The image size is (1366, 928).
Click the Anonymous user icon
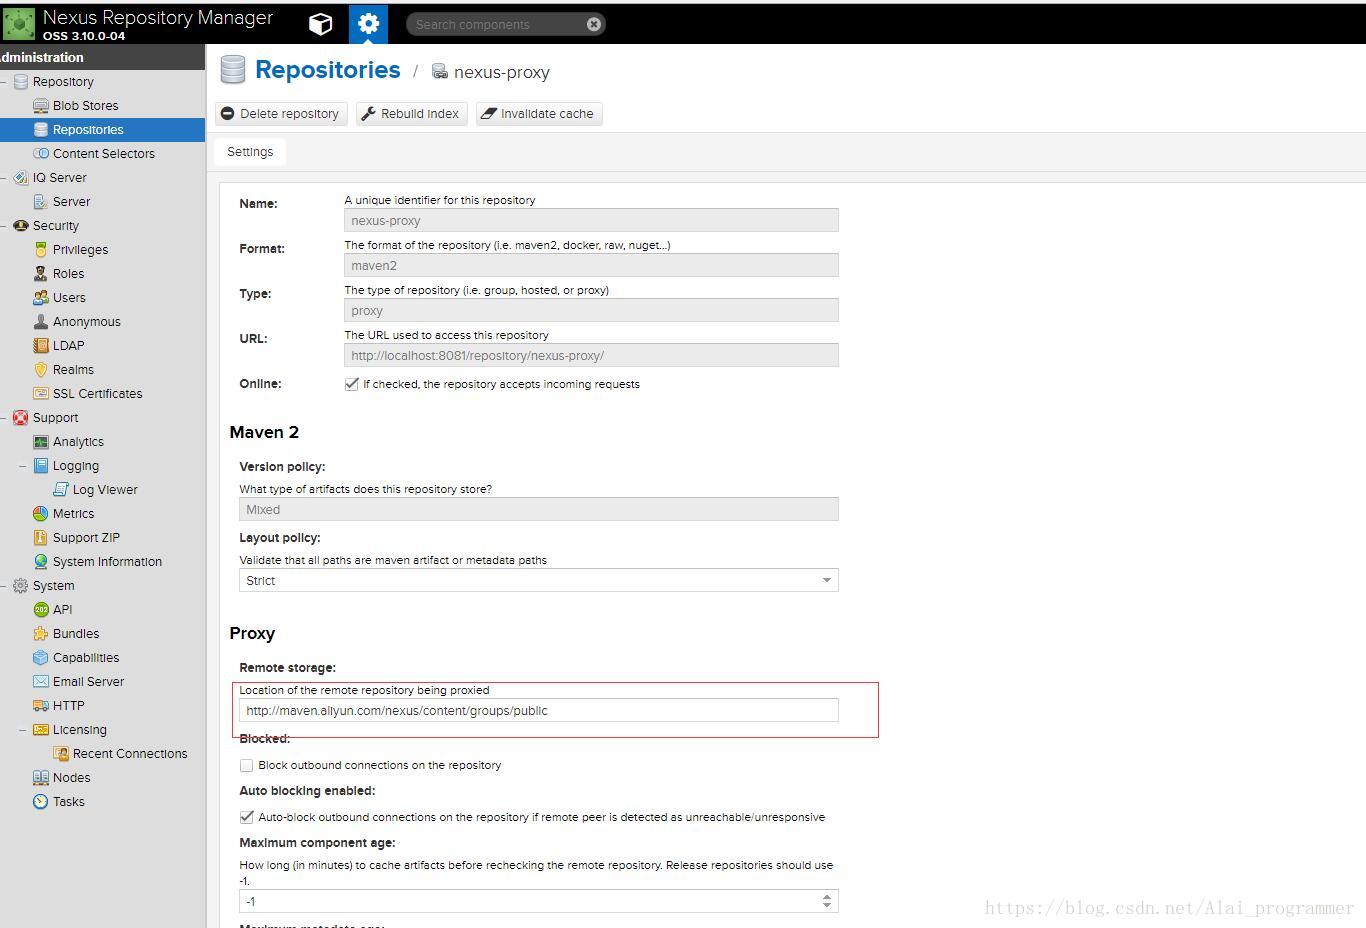click(40, 321)
